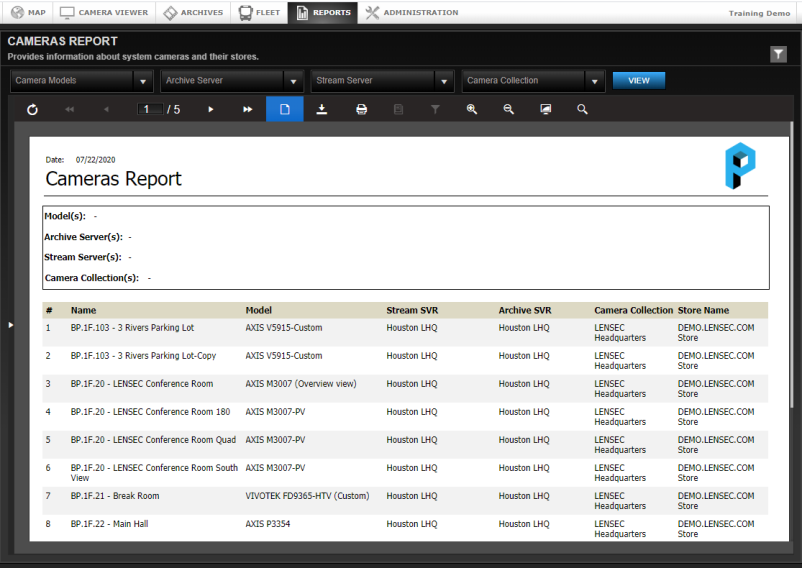
Task: Click 'AXIS M3007 (Overview view)' model cell
Action: (301, 384)
